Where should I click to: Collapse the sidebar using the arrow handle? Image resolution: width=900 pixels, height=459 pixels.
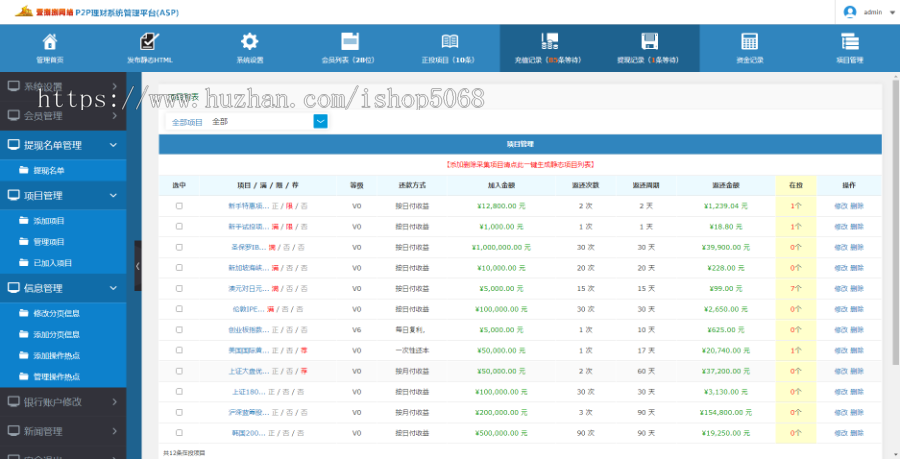click(138, 267)
